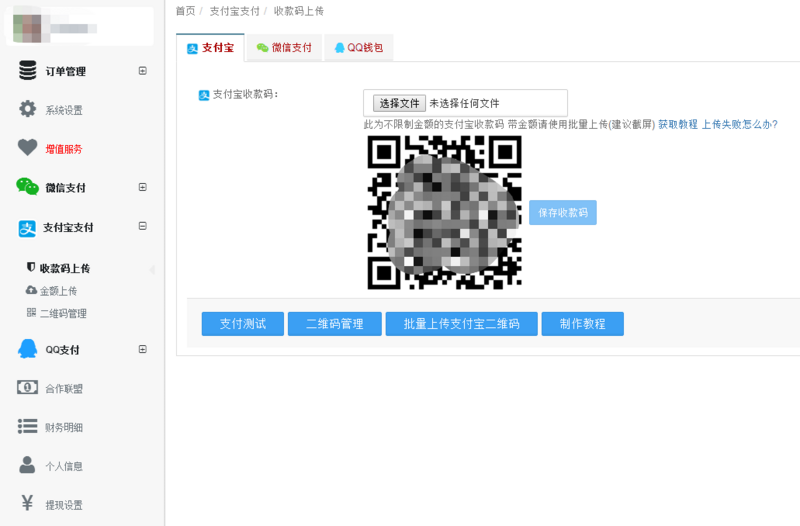
Task: Collapse the 支付宝支付 sidebar menu minus toggle
Action: tap(143, 226)
